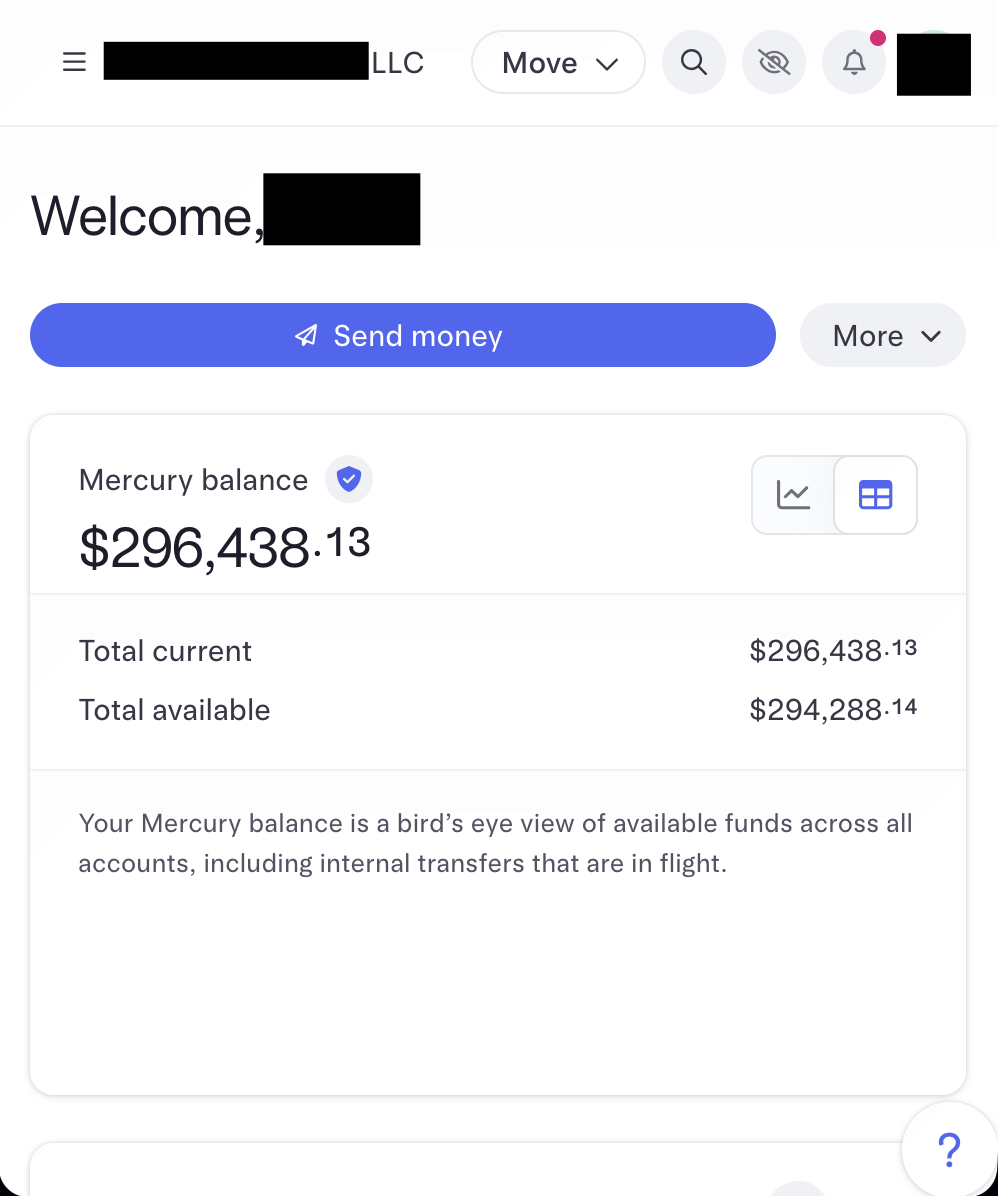Viewport: 998px width, 1196px height.
Task: Click the chevron arrow in Move
Action: (x=607, y=64)
